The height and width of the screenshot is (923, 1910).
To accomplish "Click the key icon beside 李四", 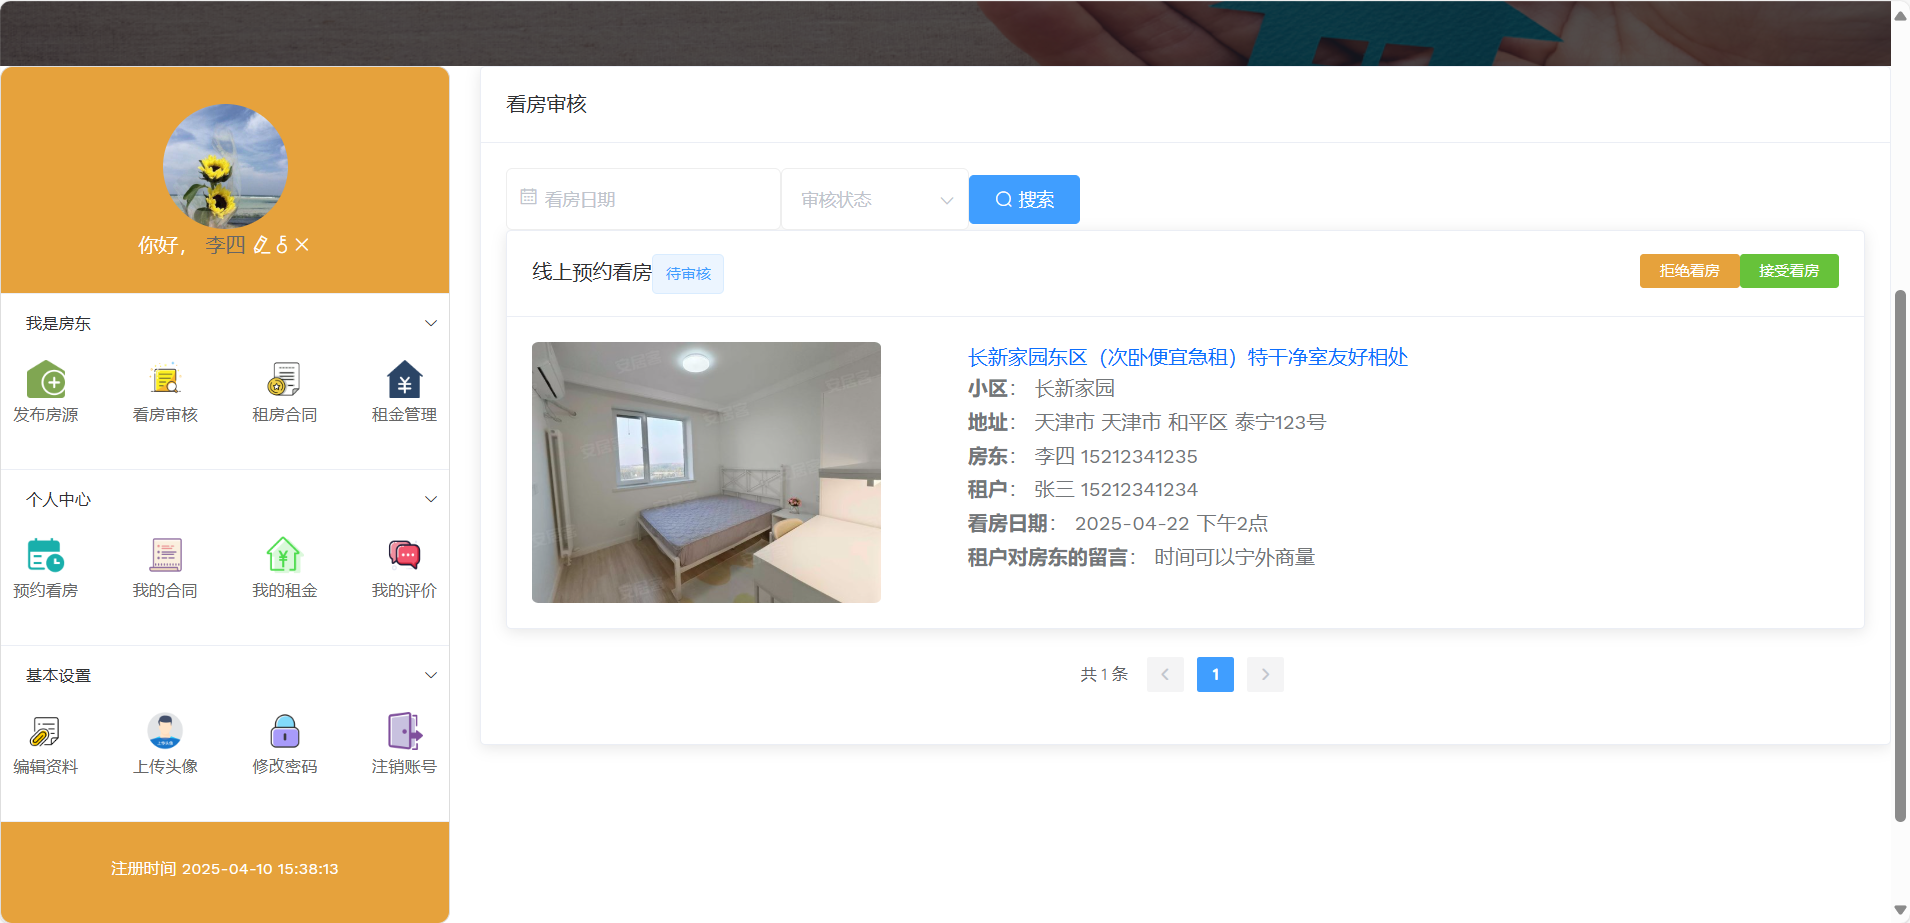I will (282, 245).
